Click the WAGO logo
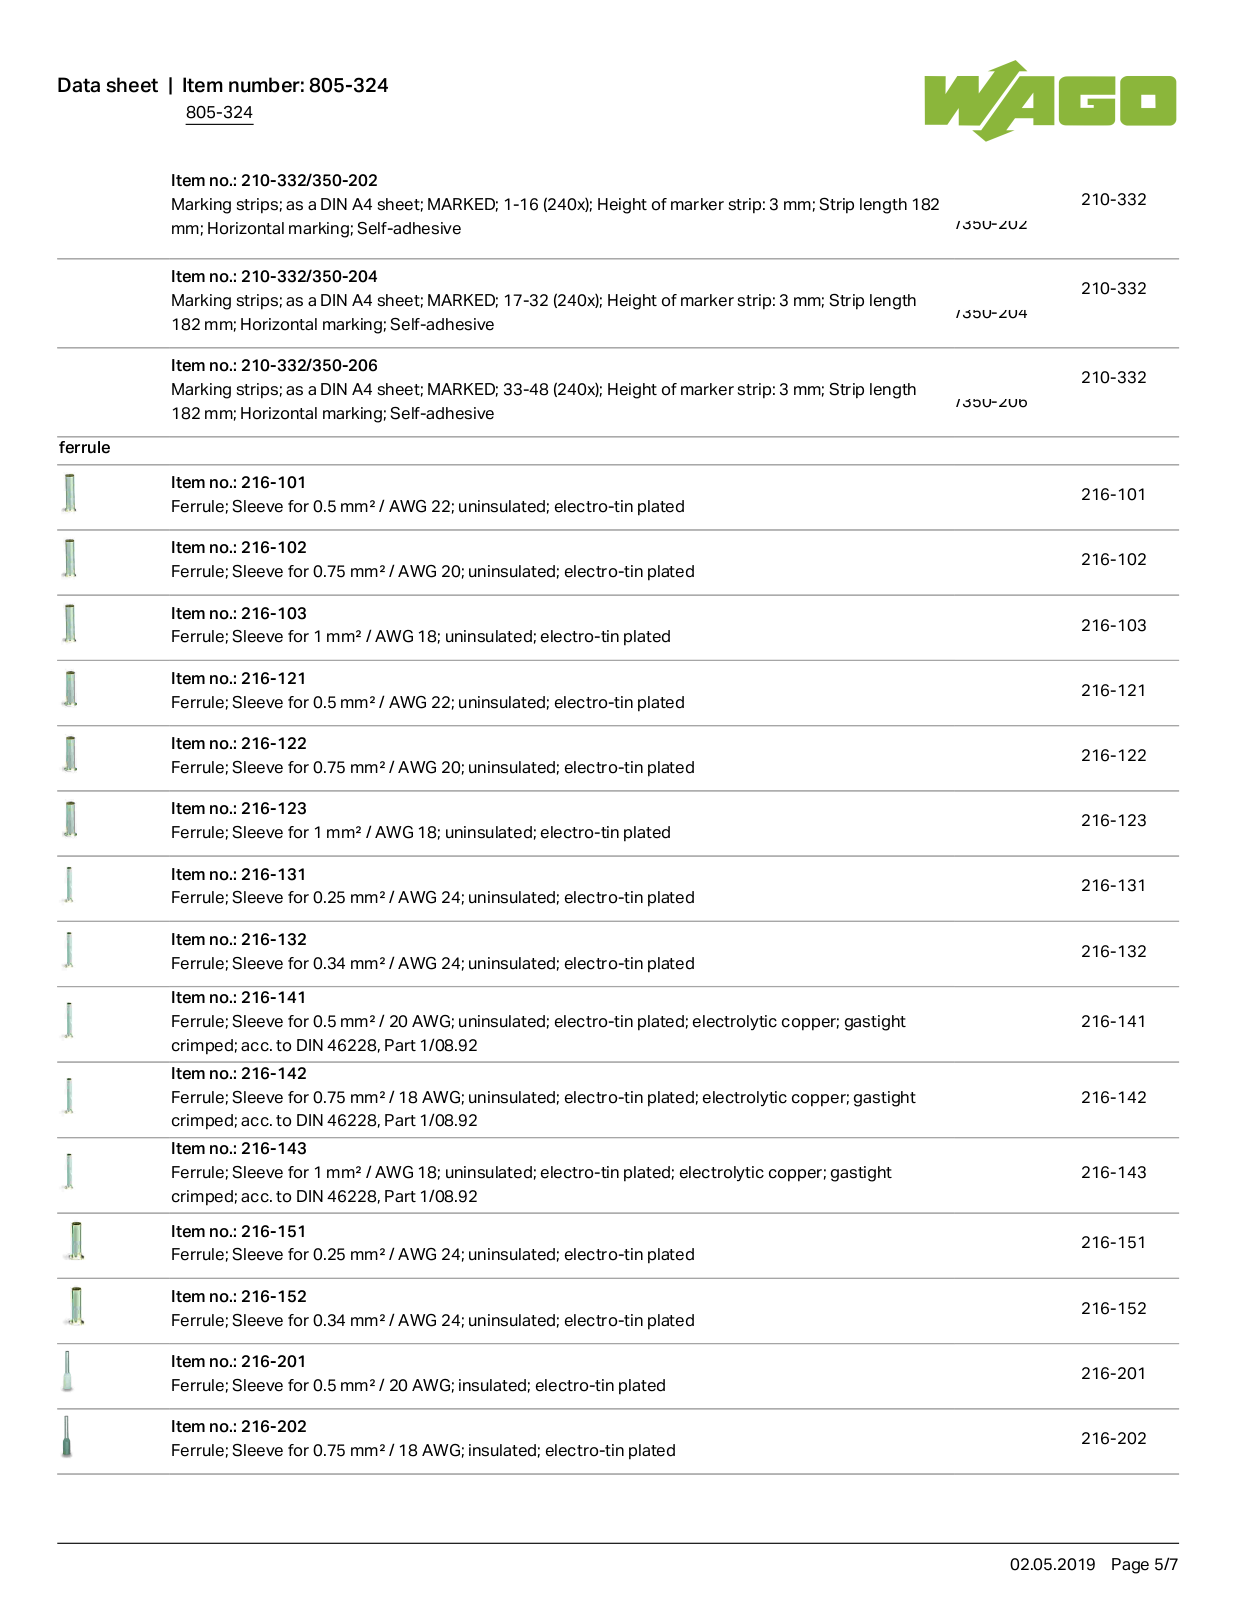The image size is (1237, 1600). (x=1050, y=100)
